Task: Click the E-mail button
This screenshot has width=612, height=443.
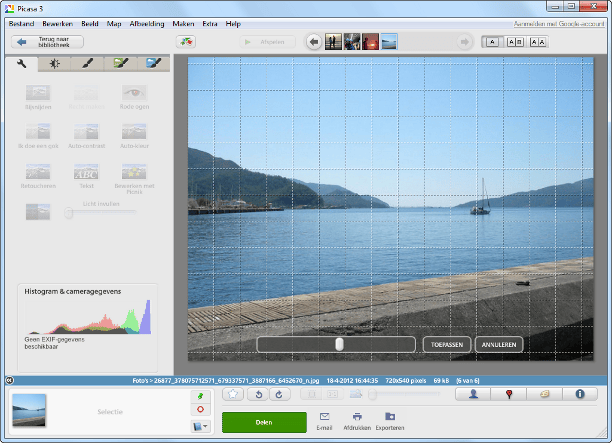Action: click(324, 422)
